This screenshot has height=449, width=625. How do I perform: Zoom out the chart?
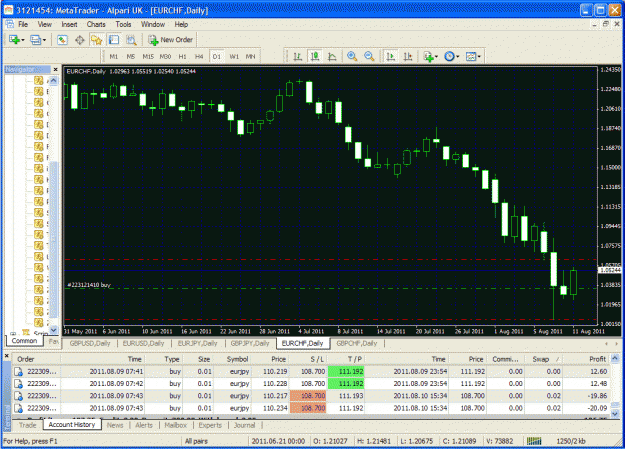click(x=369, y=57)
